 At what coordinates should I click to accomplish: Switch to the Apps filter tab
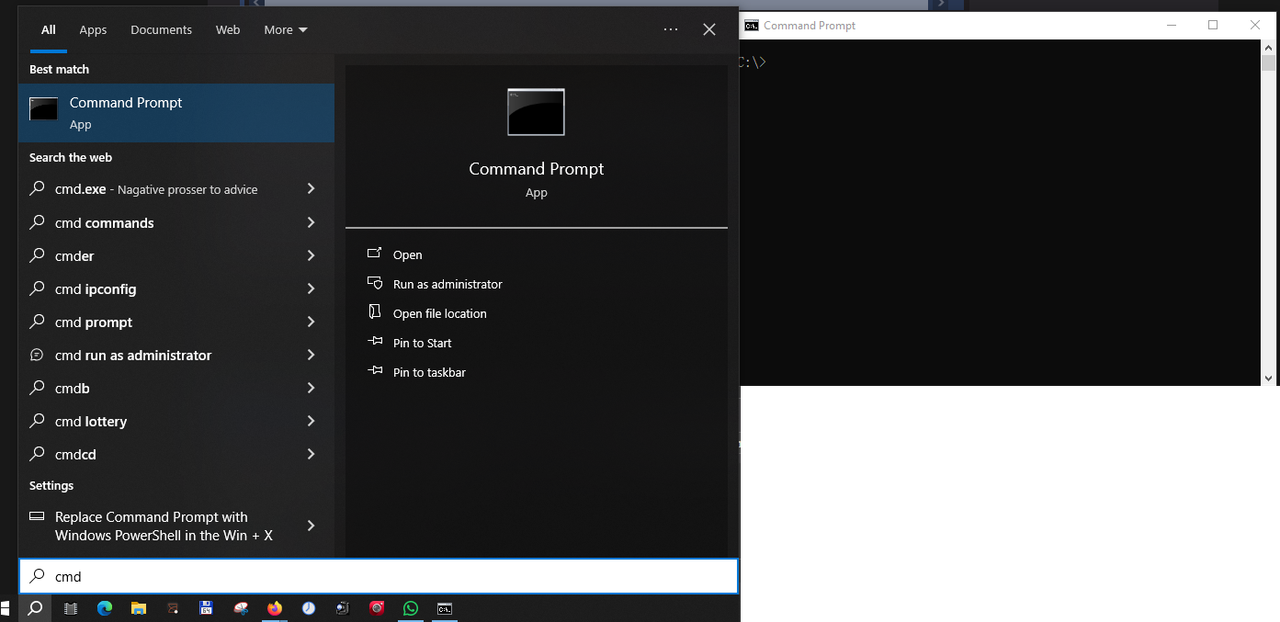(x=93, y=30)
